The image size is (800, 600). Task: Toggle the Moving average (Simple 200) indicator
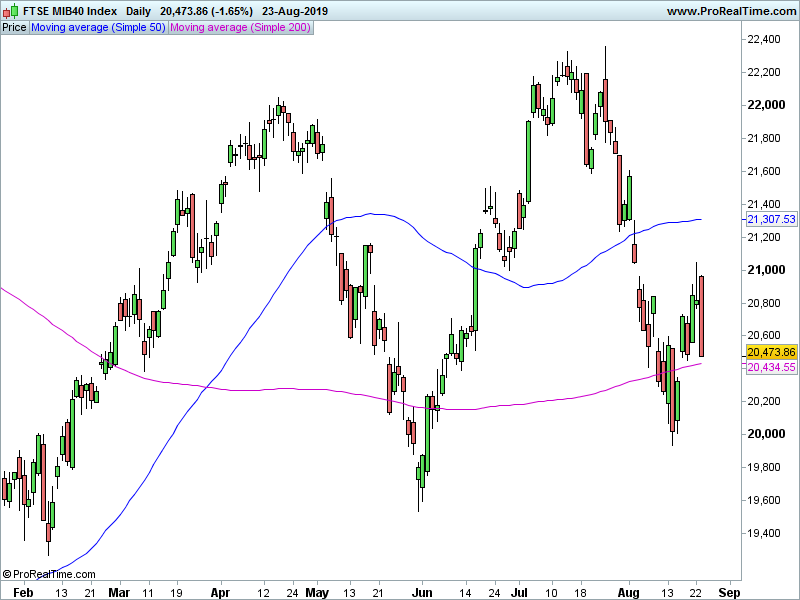coord(240,27)
